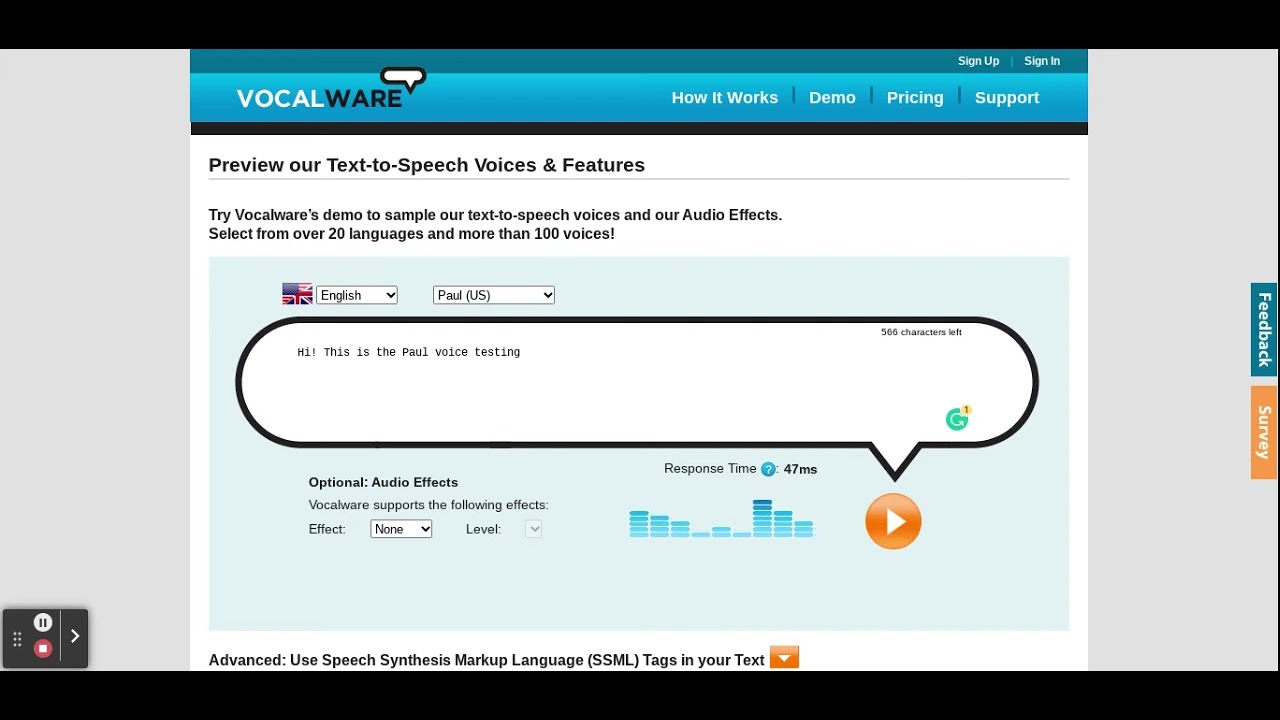Open the Demo menu item
This screenshot has height=720, width=1280.
[832, 98]
